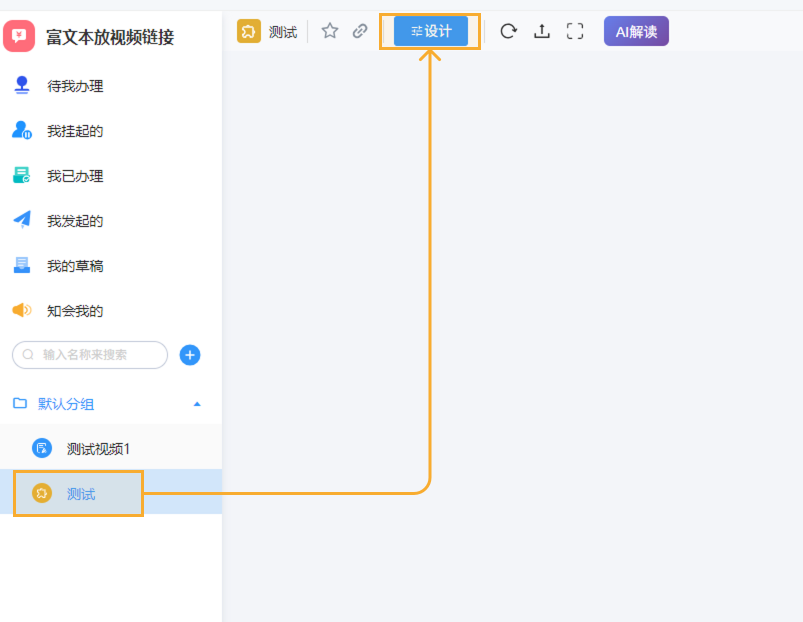This screenshot has height=622, width=803.
Task: Click the AI解读 button
Action: [x=636, y=31]
